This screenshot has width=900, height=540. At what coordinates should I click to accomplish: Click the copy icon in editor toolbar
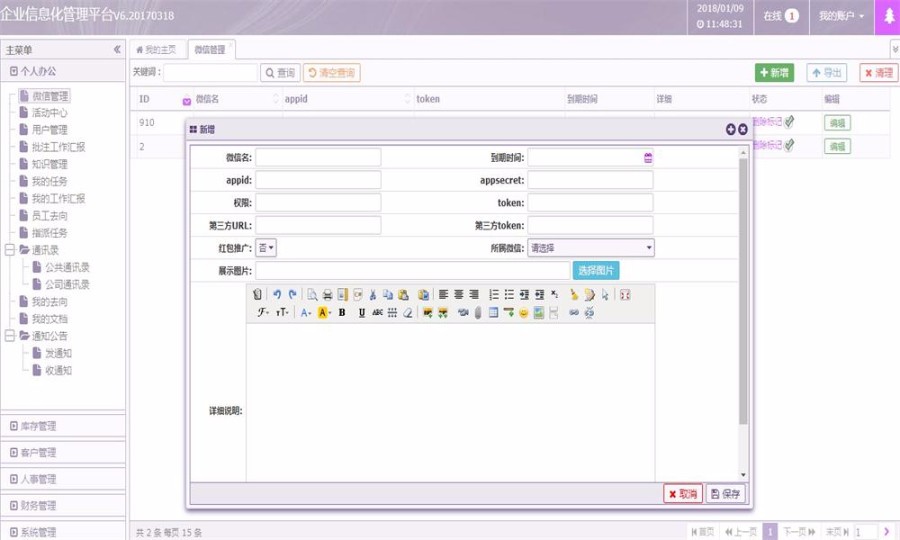click(x=388, y=295)
